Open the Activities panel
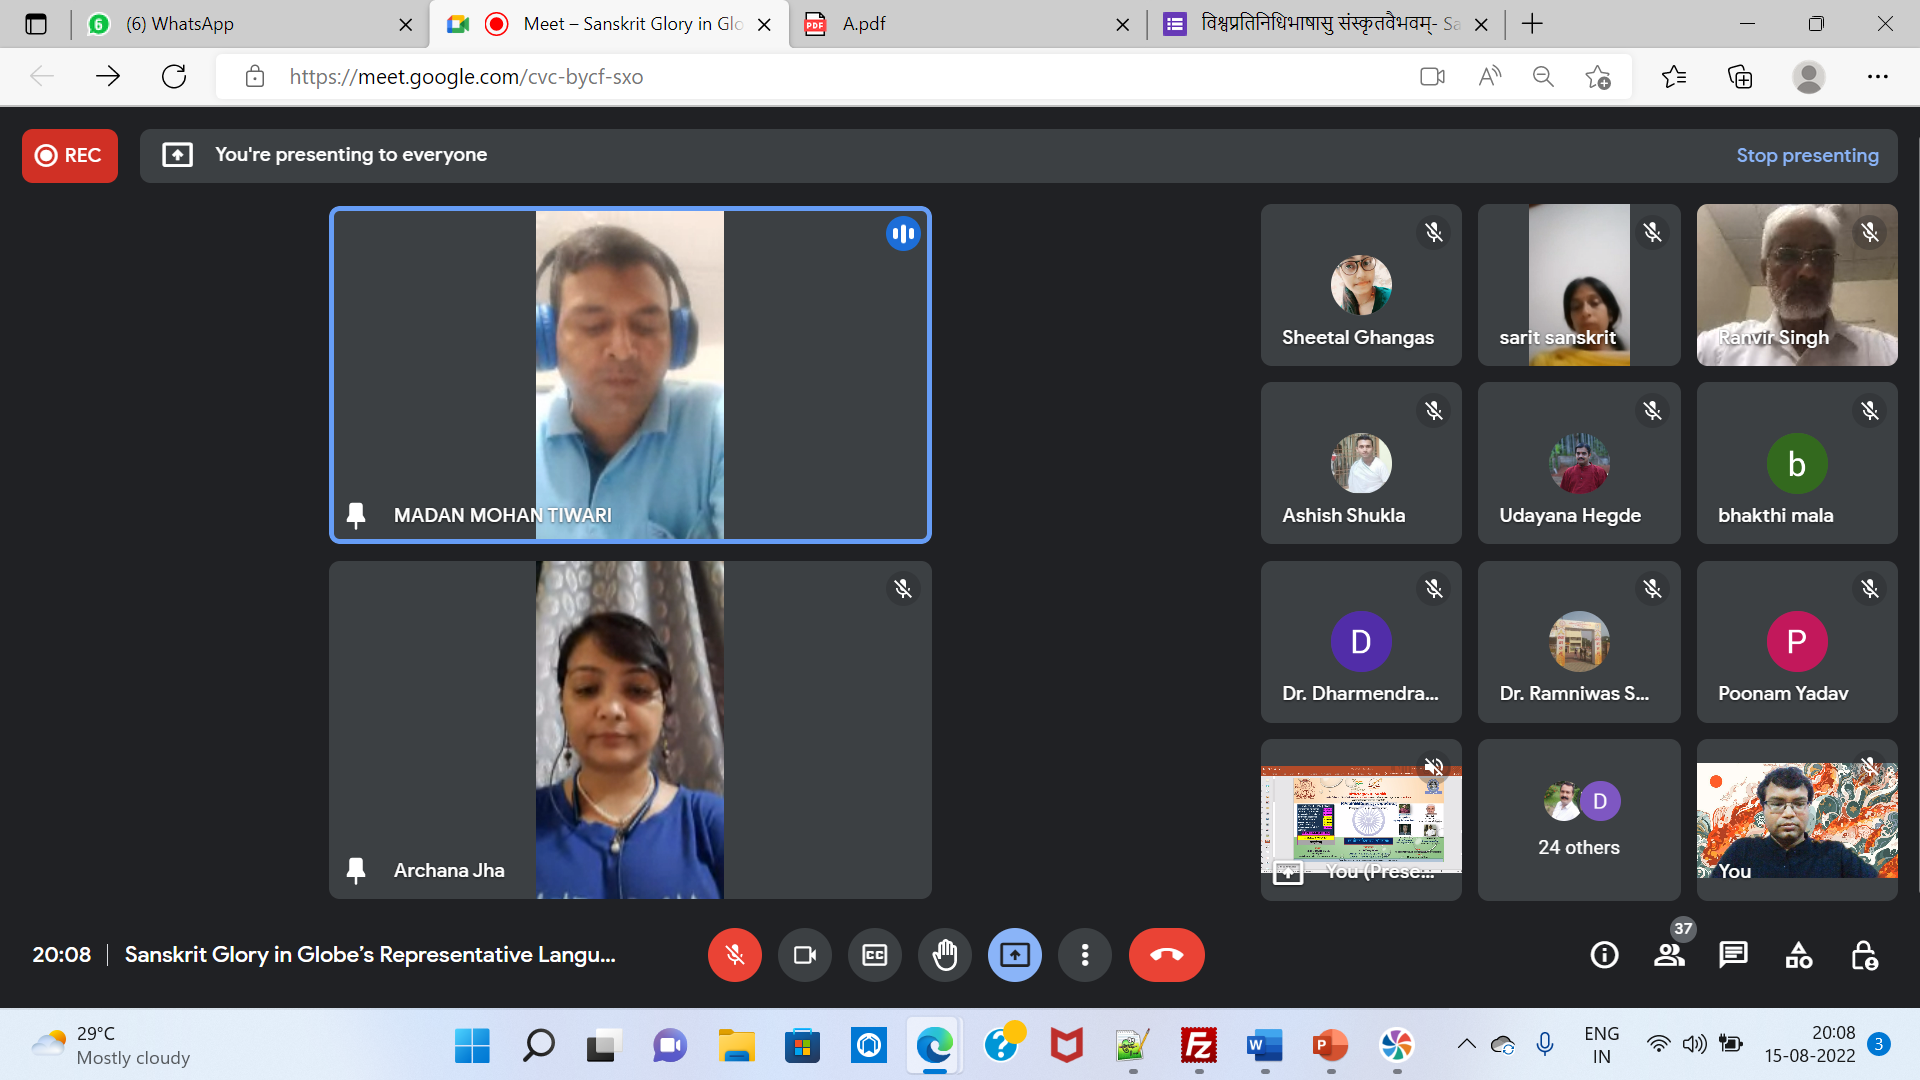The image size is (1920, 1080). tap(1798, 955)
